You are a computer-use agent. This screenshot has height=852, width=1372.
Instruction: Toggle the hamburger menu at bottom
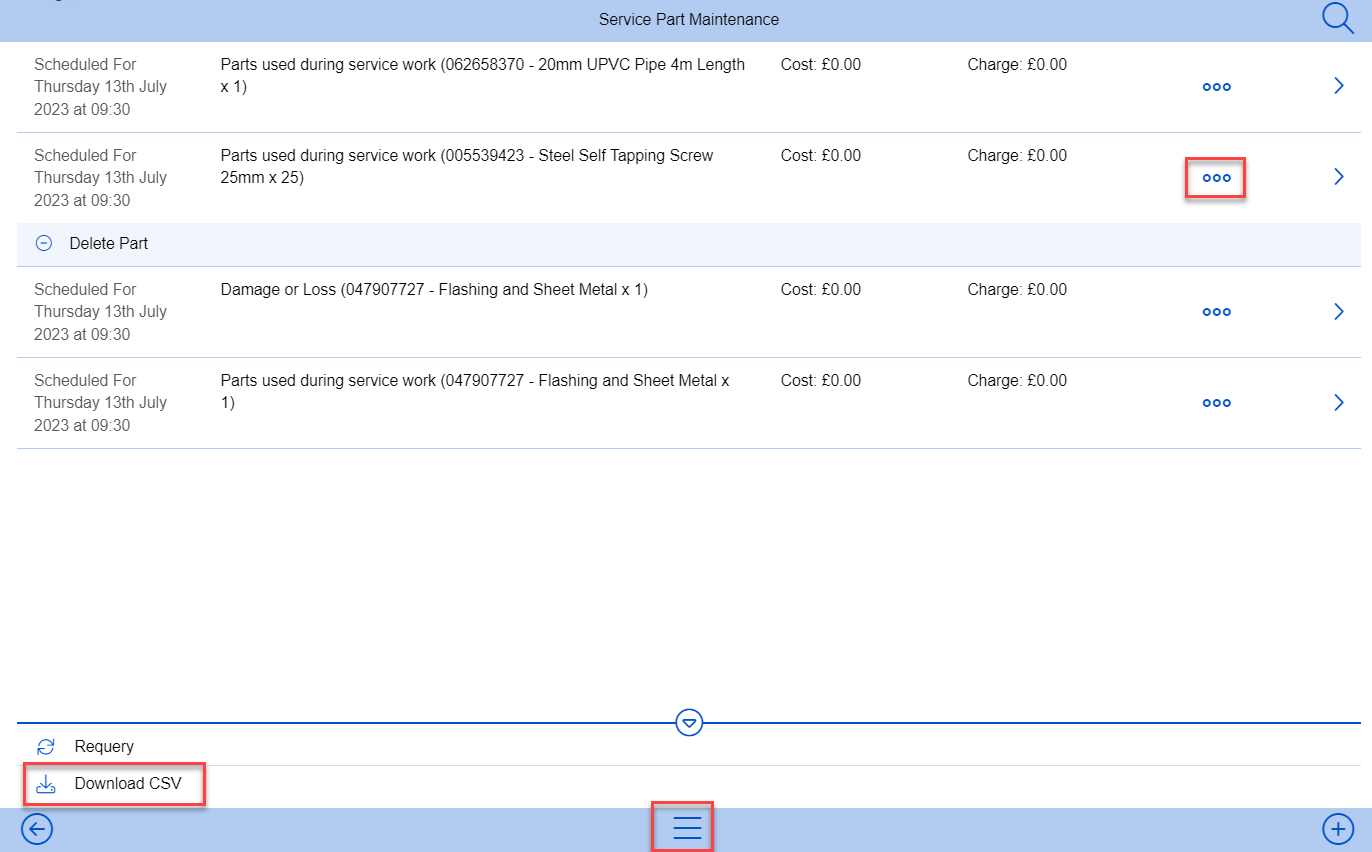(x=687, y=828)
